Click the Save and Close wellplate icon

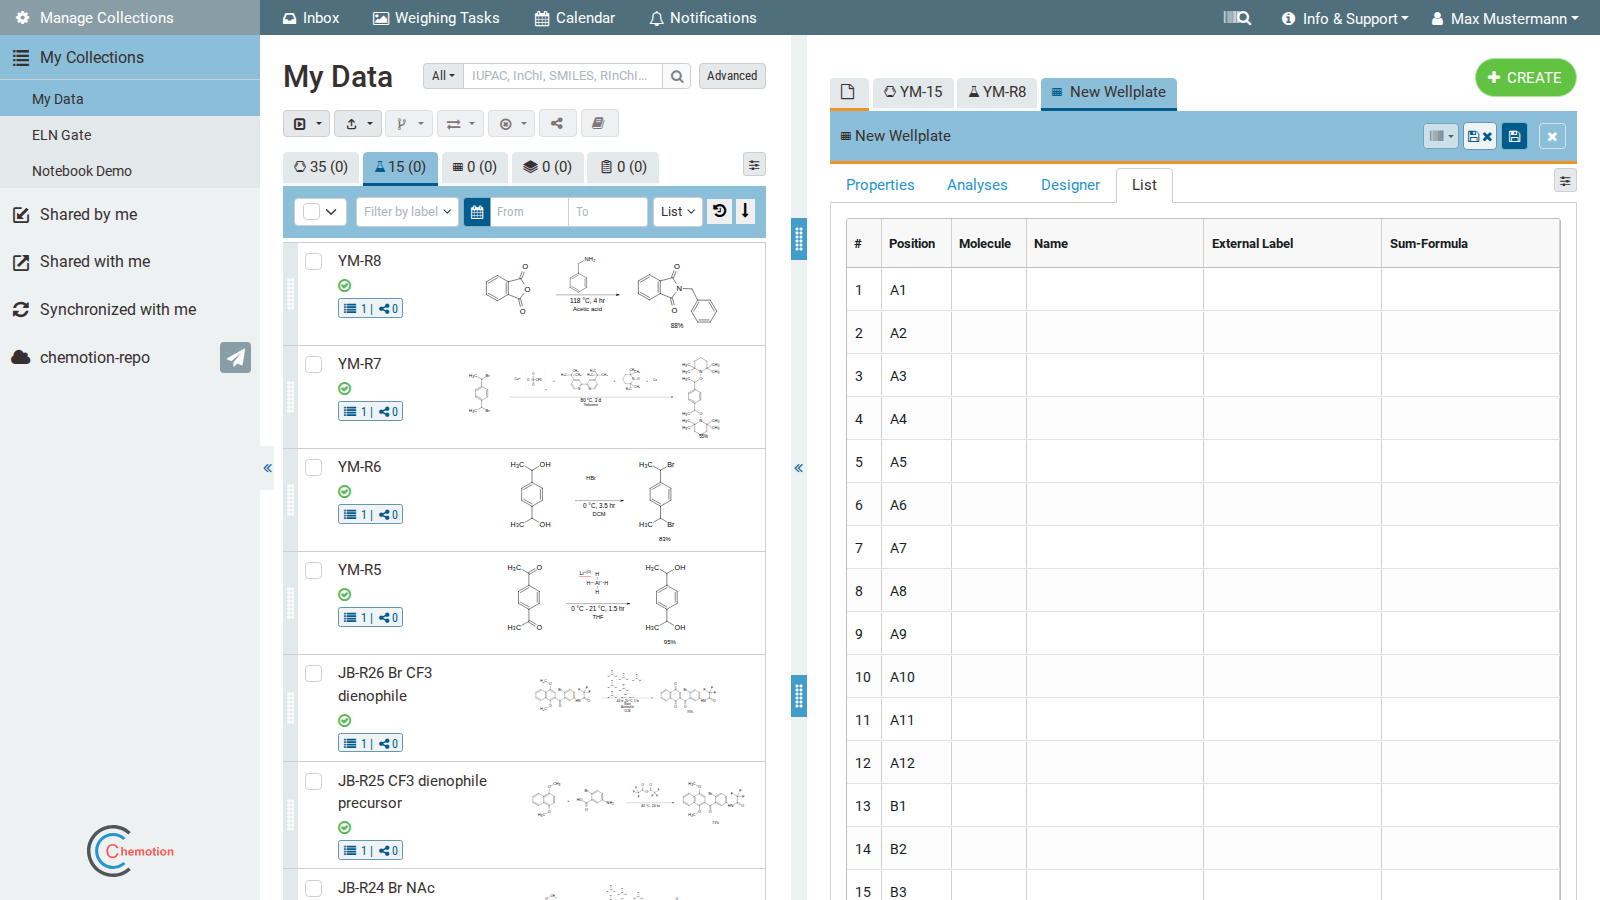(1480, 136)
